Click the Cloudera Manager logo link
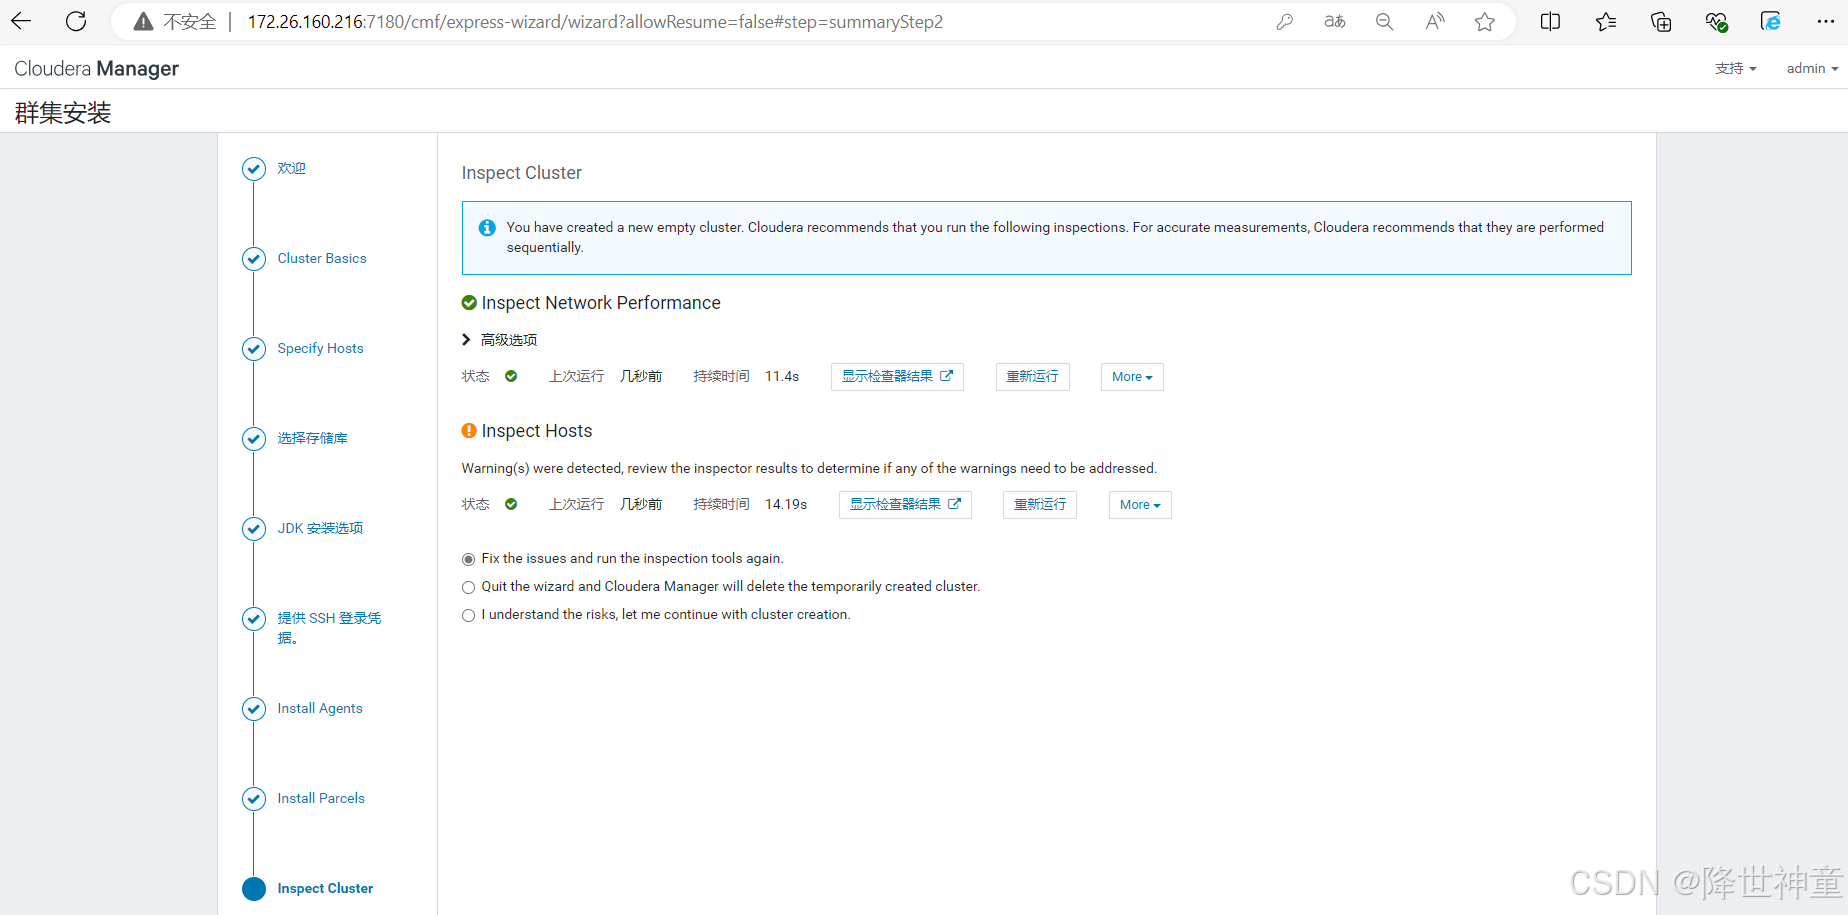The image size is (1848, 915). point(96,68)
